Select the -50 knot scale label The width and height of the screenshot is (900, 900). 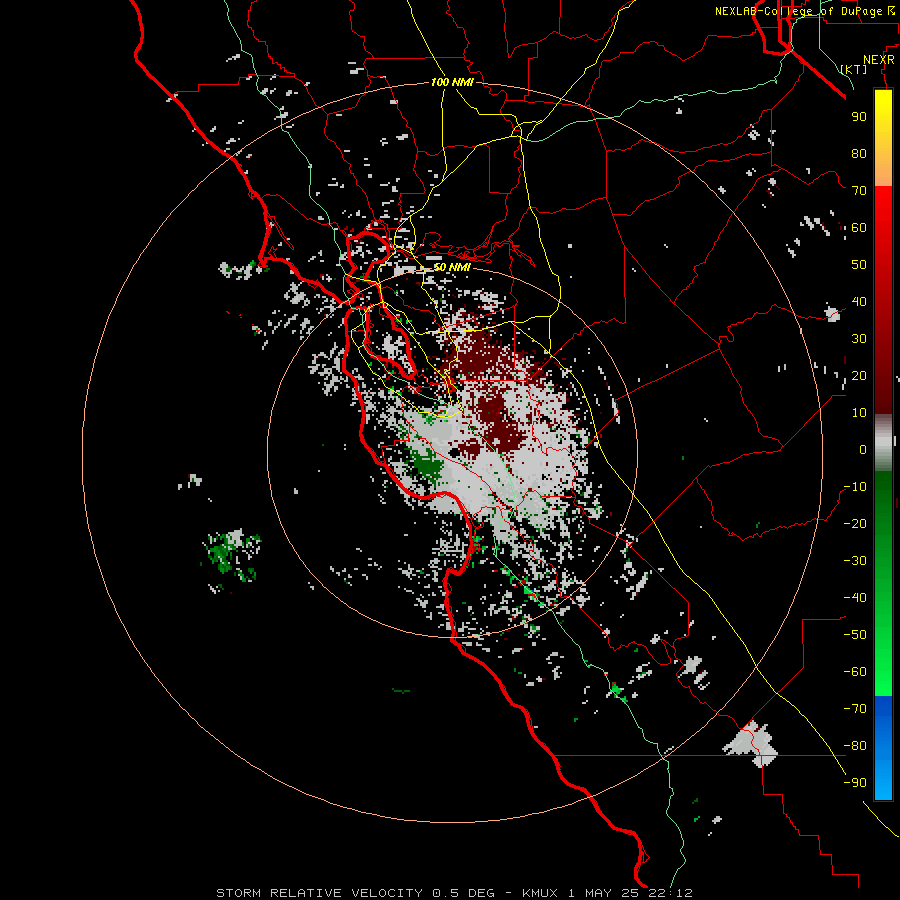[x=855, y=635]
